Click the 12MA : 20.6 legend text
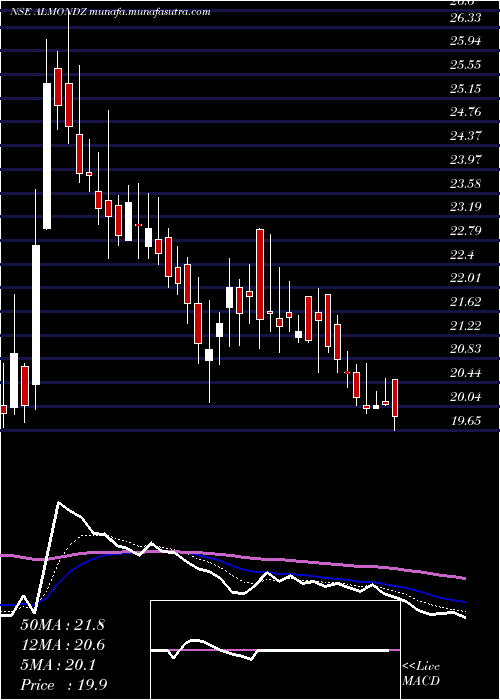 [62, 645]
